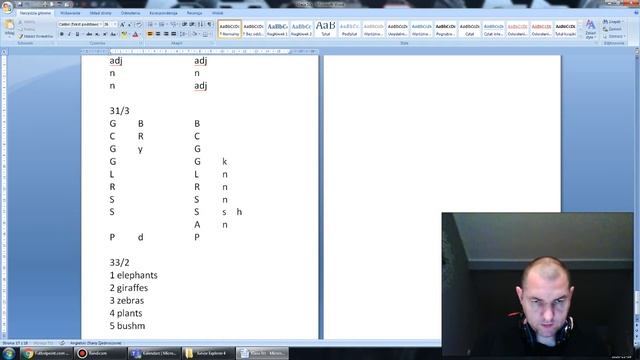640x360 pixels.
Task: Apply the Cytat style
Action: 469,29
